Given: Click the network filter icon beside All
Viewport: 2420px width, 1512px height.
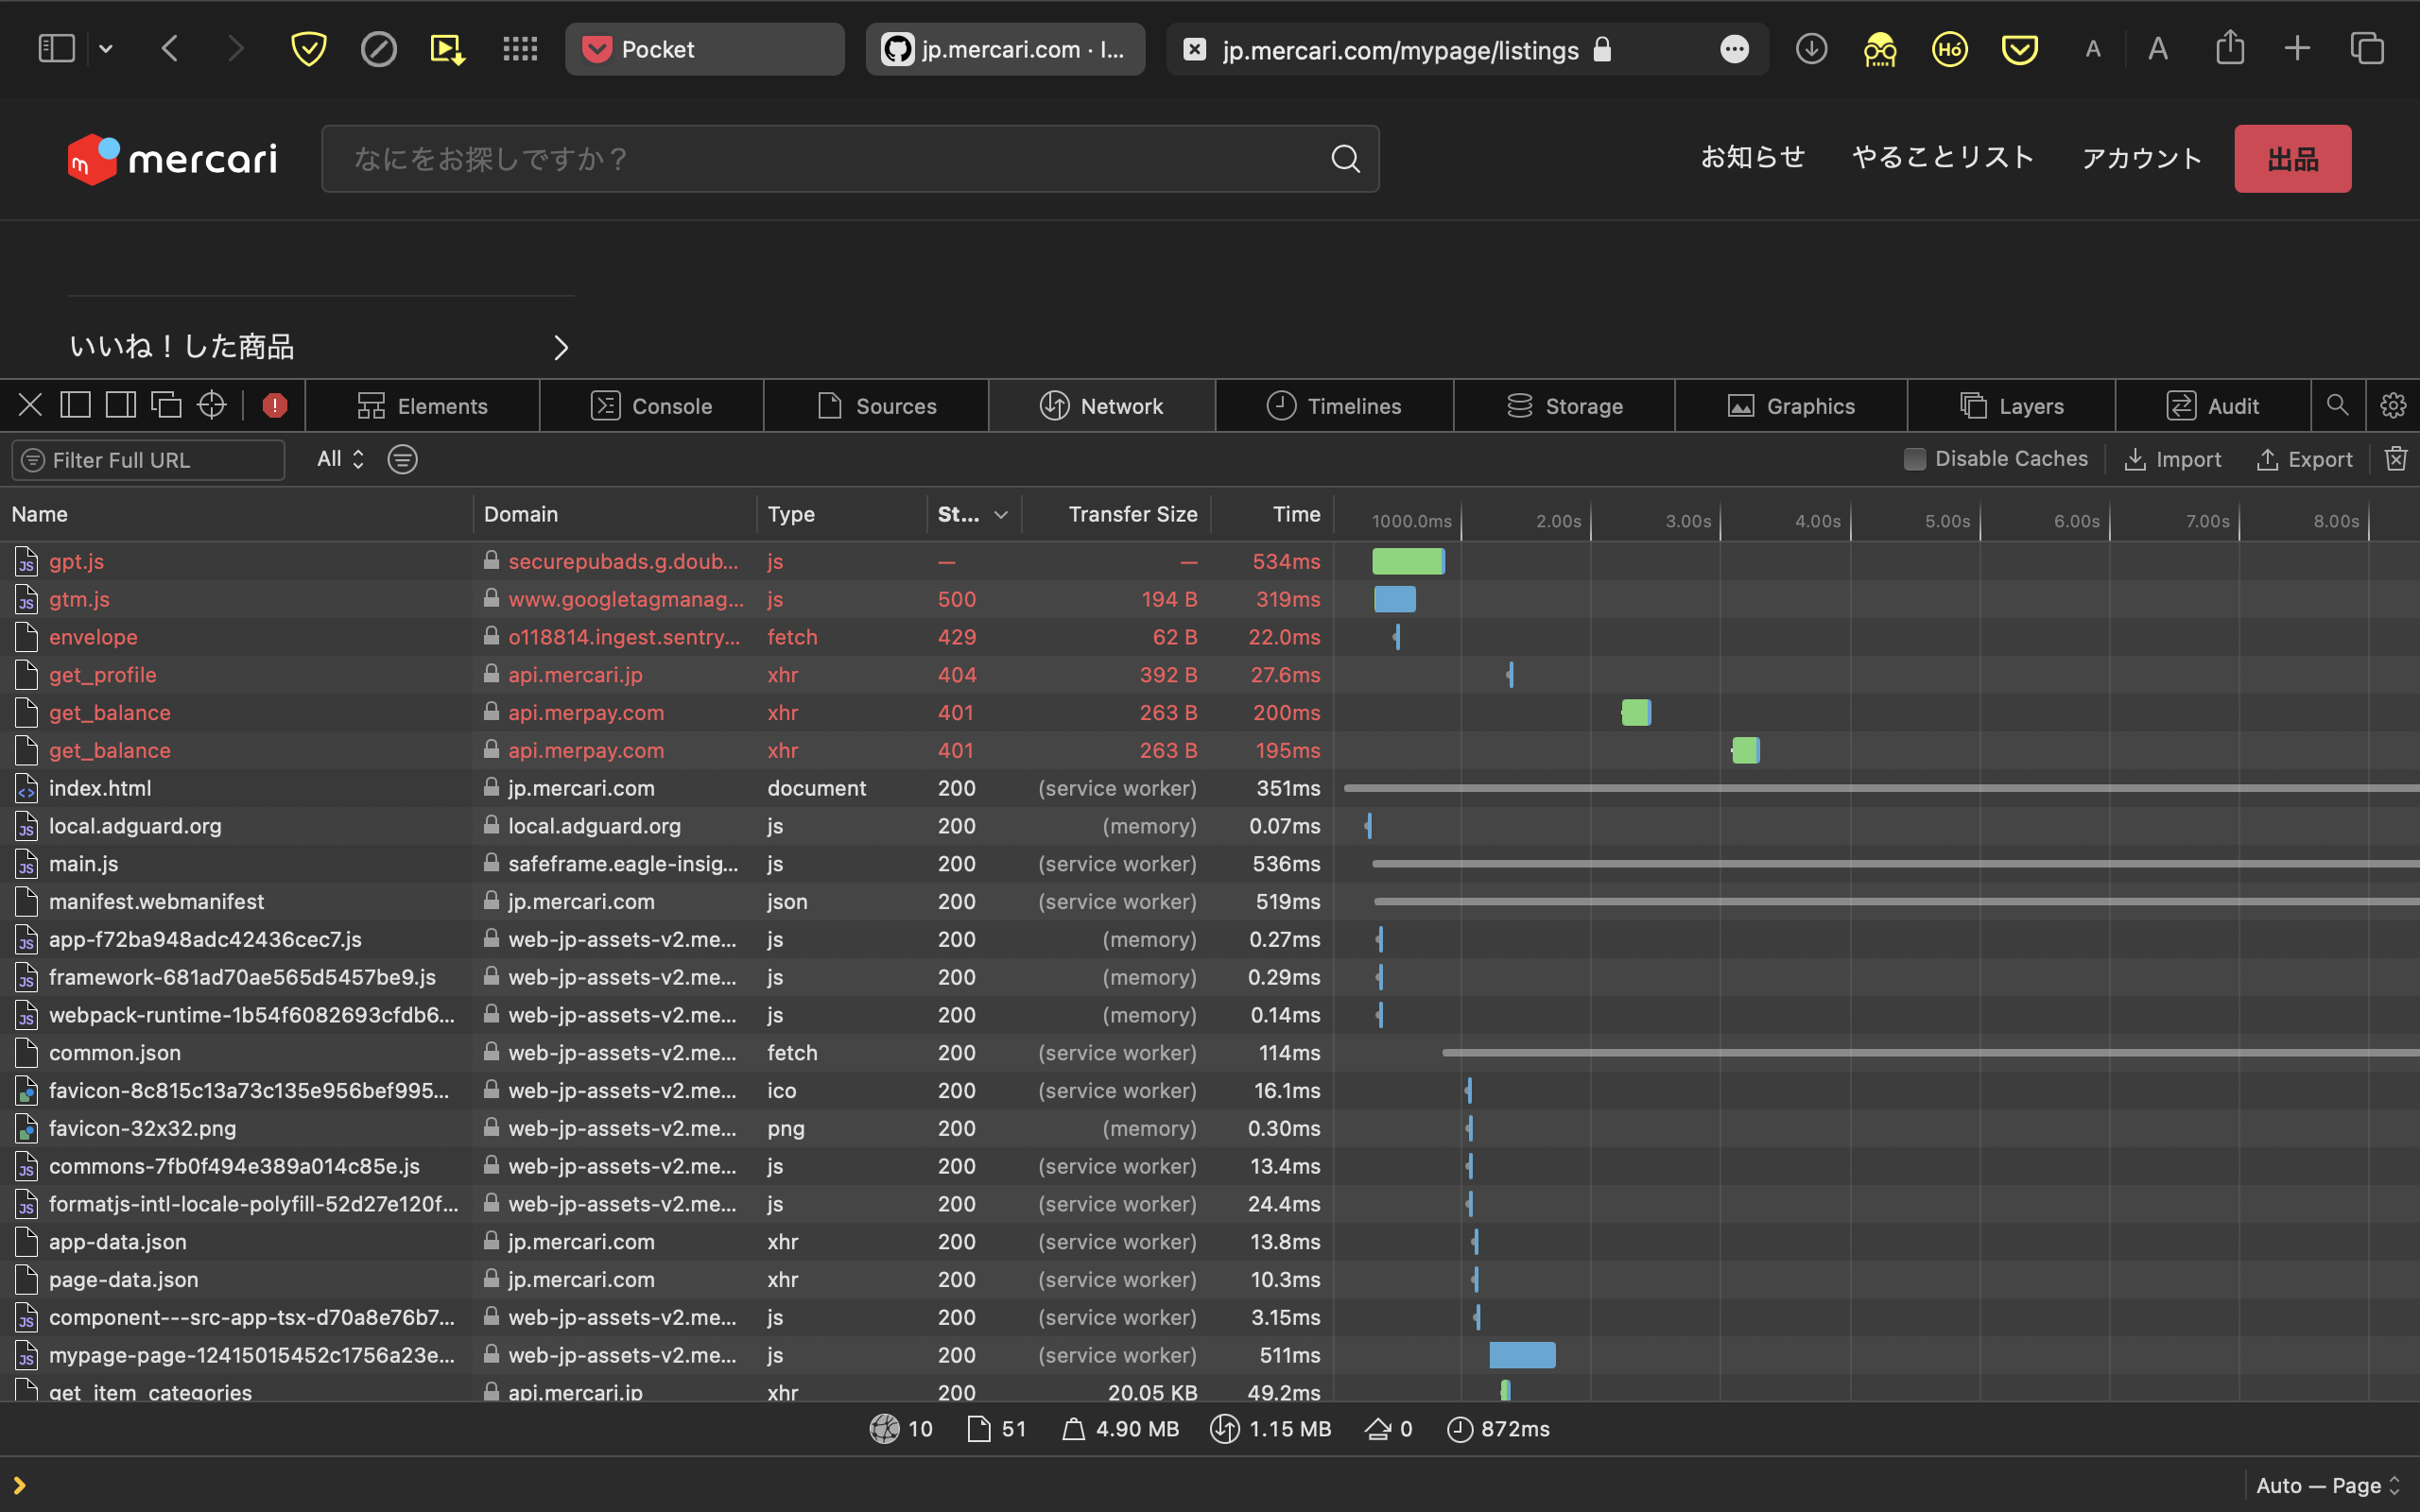Looking at the screenshot, I should [402, 459].
